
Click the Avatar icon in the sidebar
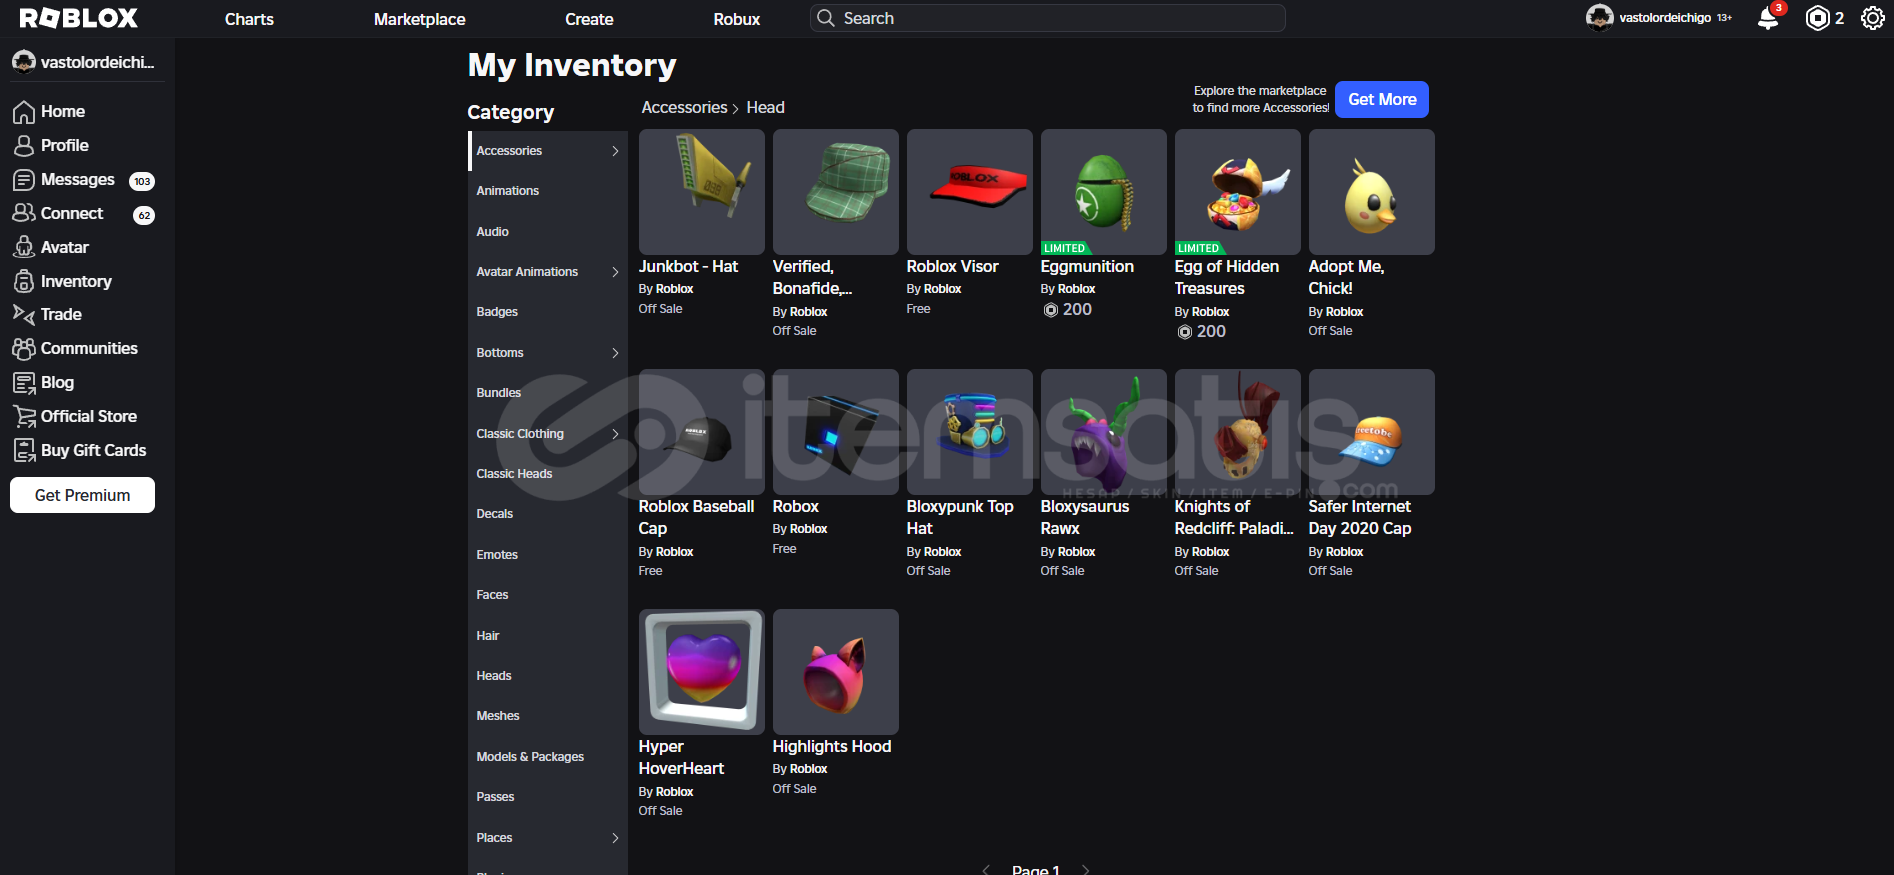click(x=24, y=247)
